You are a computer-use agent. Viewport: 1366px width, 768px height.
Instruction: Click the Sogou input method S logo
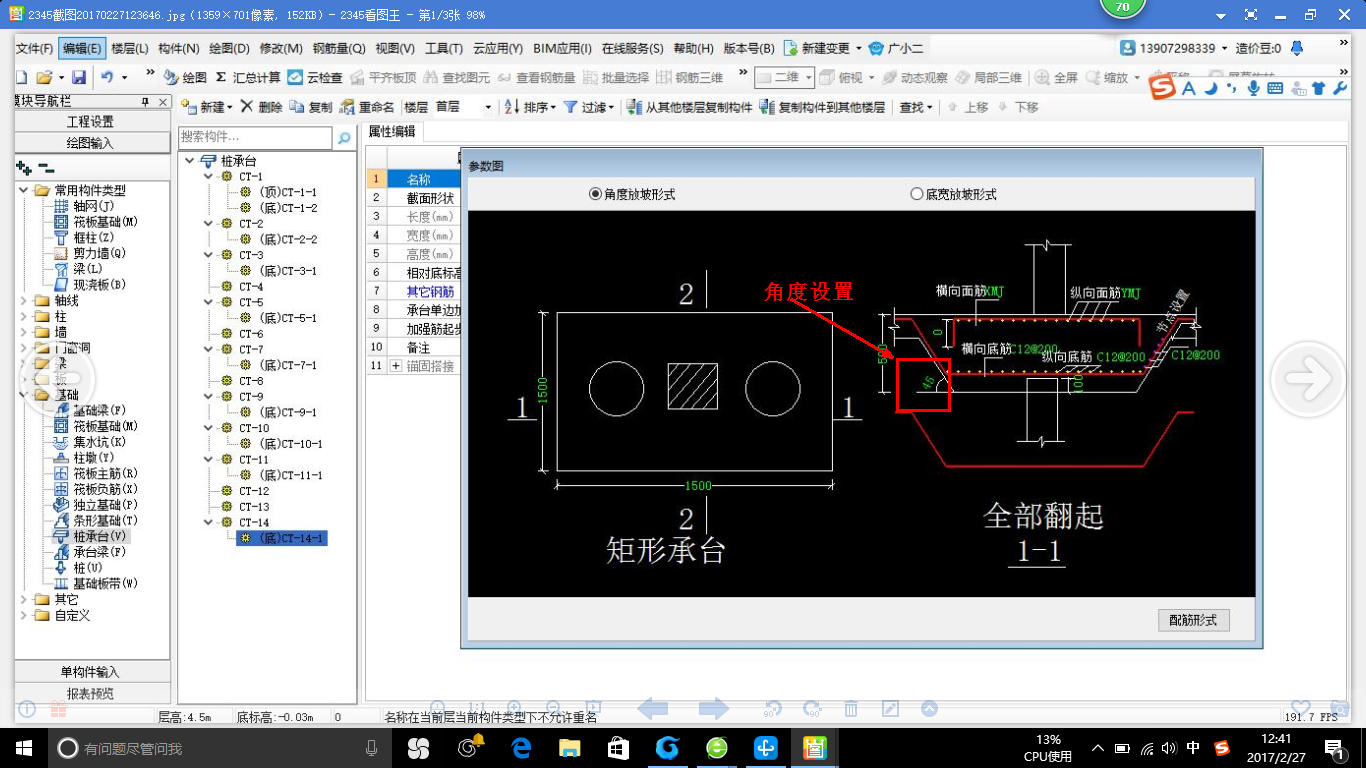click(1162, 88)
